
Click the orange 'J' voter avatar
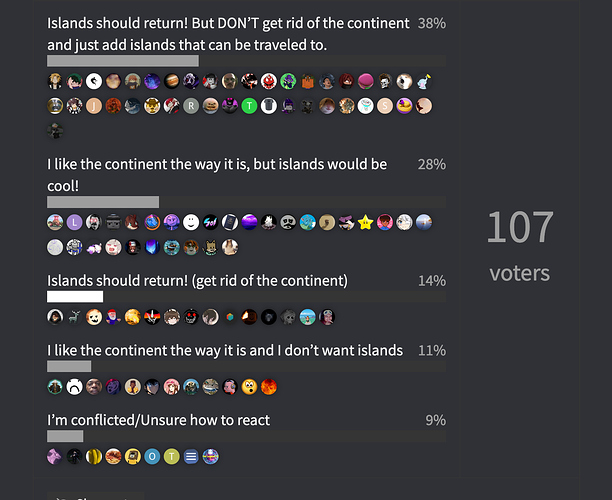tap(94, 106)
